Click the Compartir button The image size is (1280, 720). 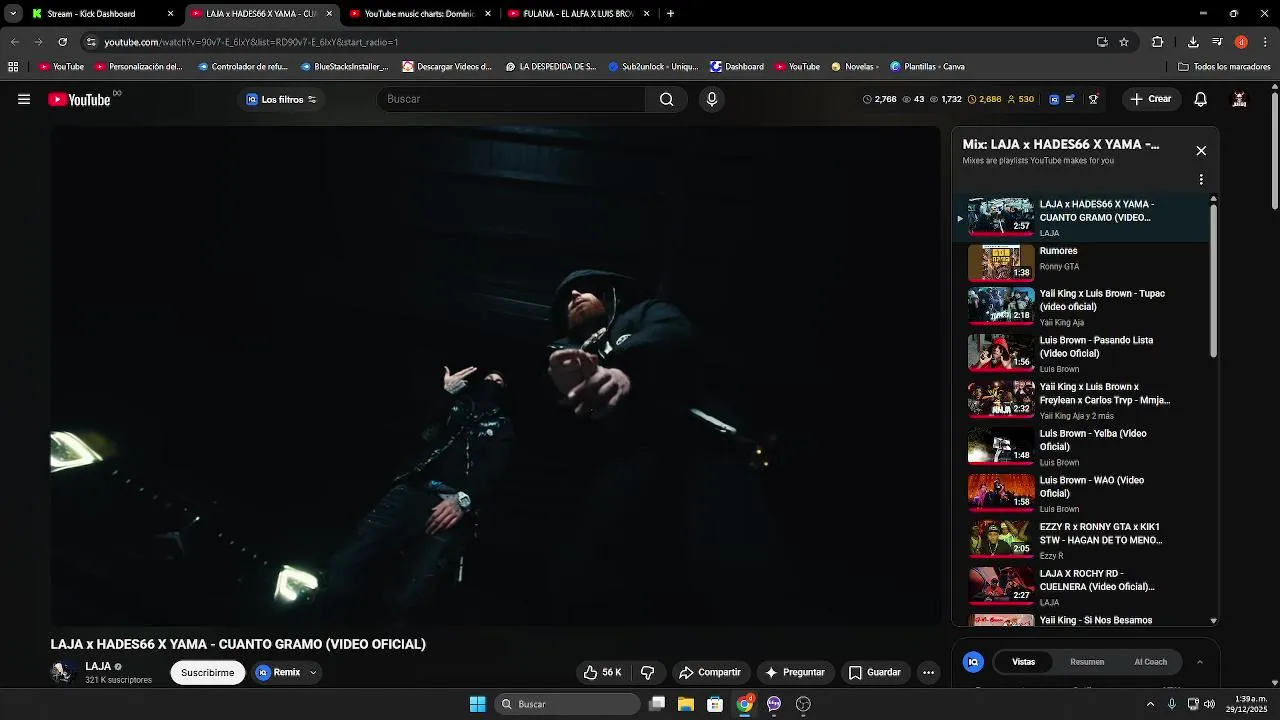(710, 673)
